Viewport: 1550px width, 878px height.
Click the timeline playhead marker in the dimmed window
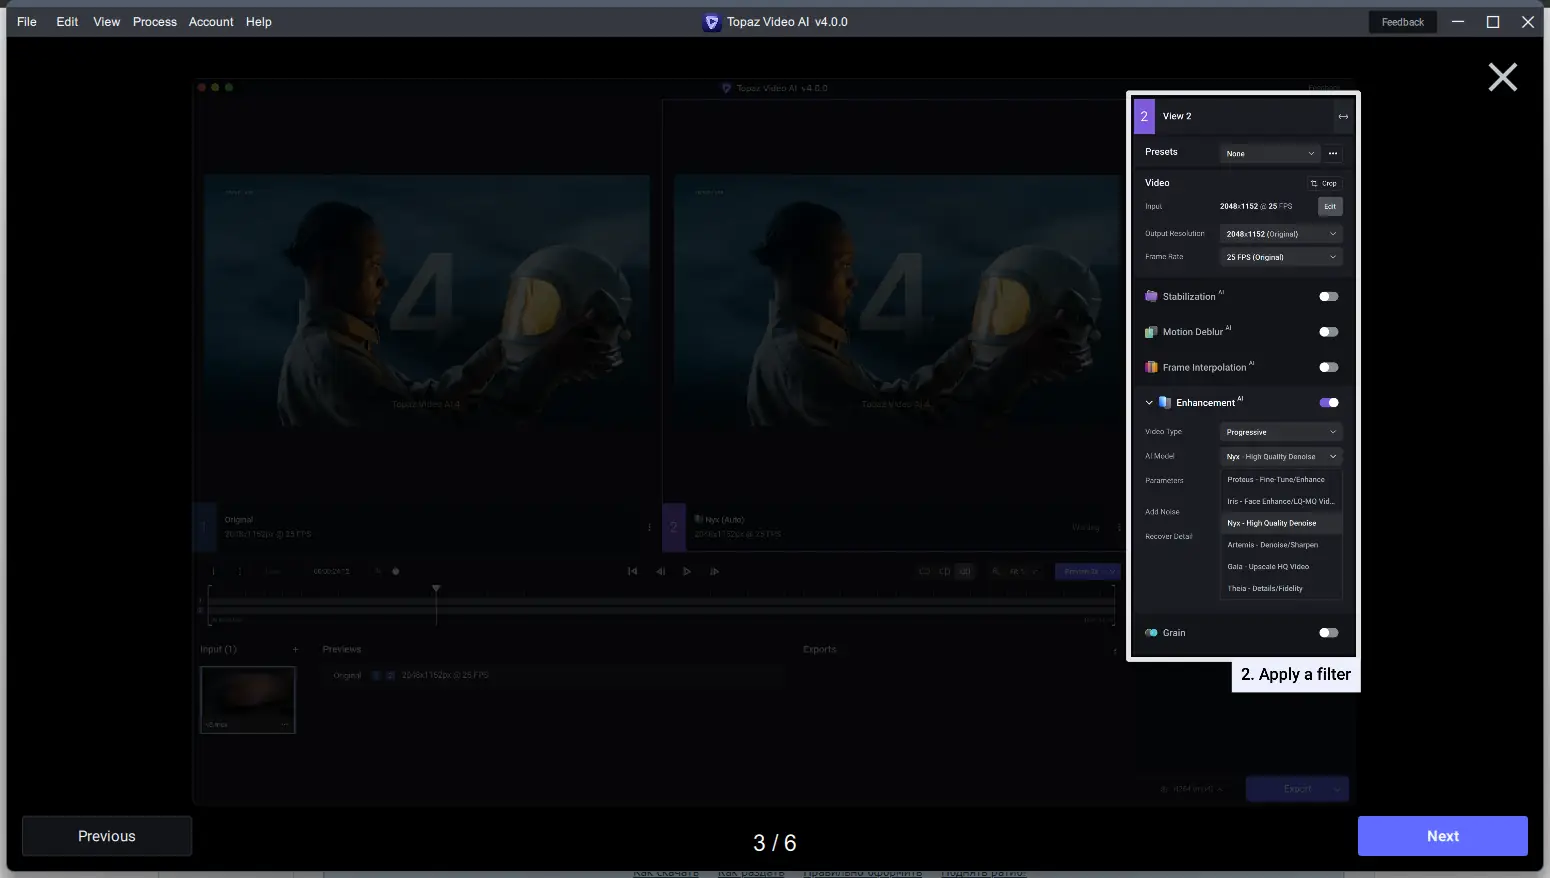point(436,591)
